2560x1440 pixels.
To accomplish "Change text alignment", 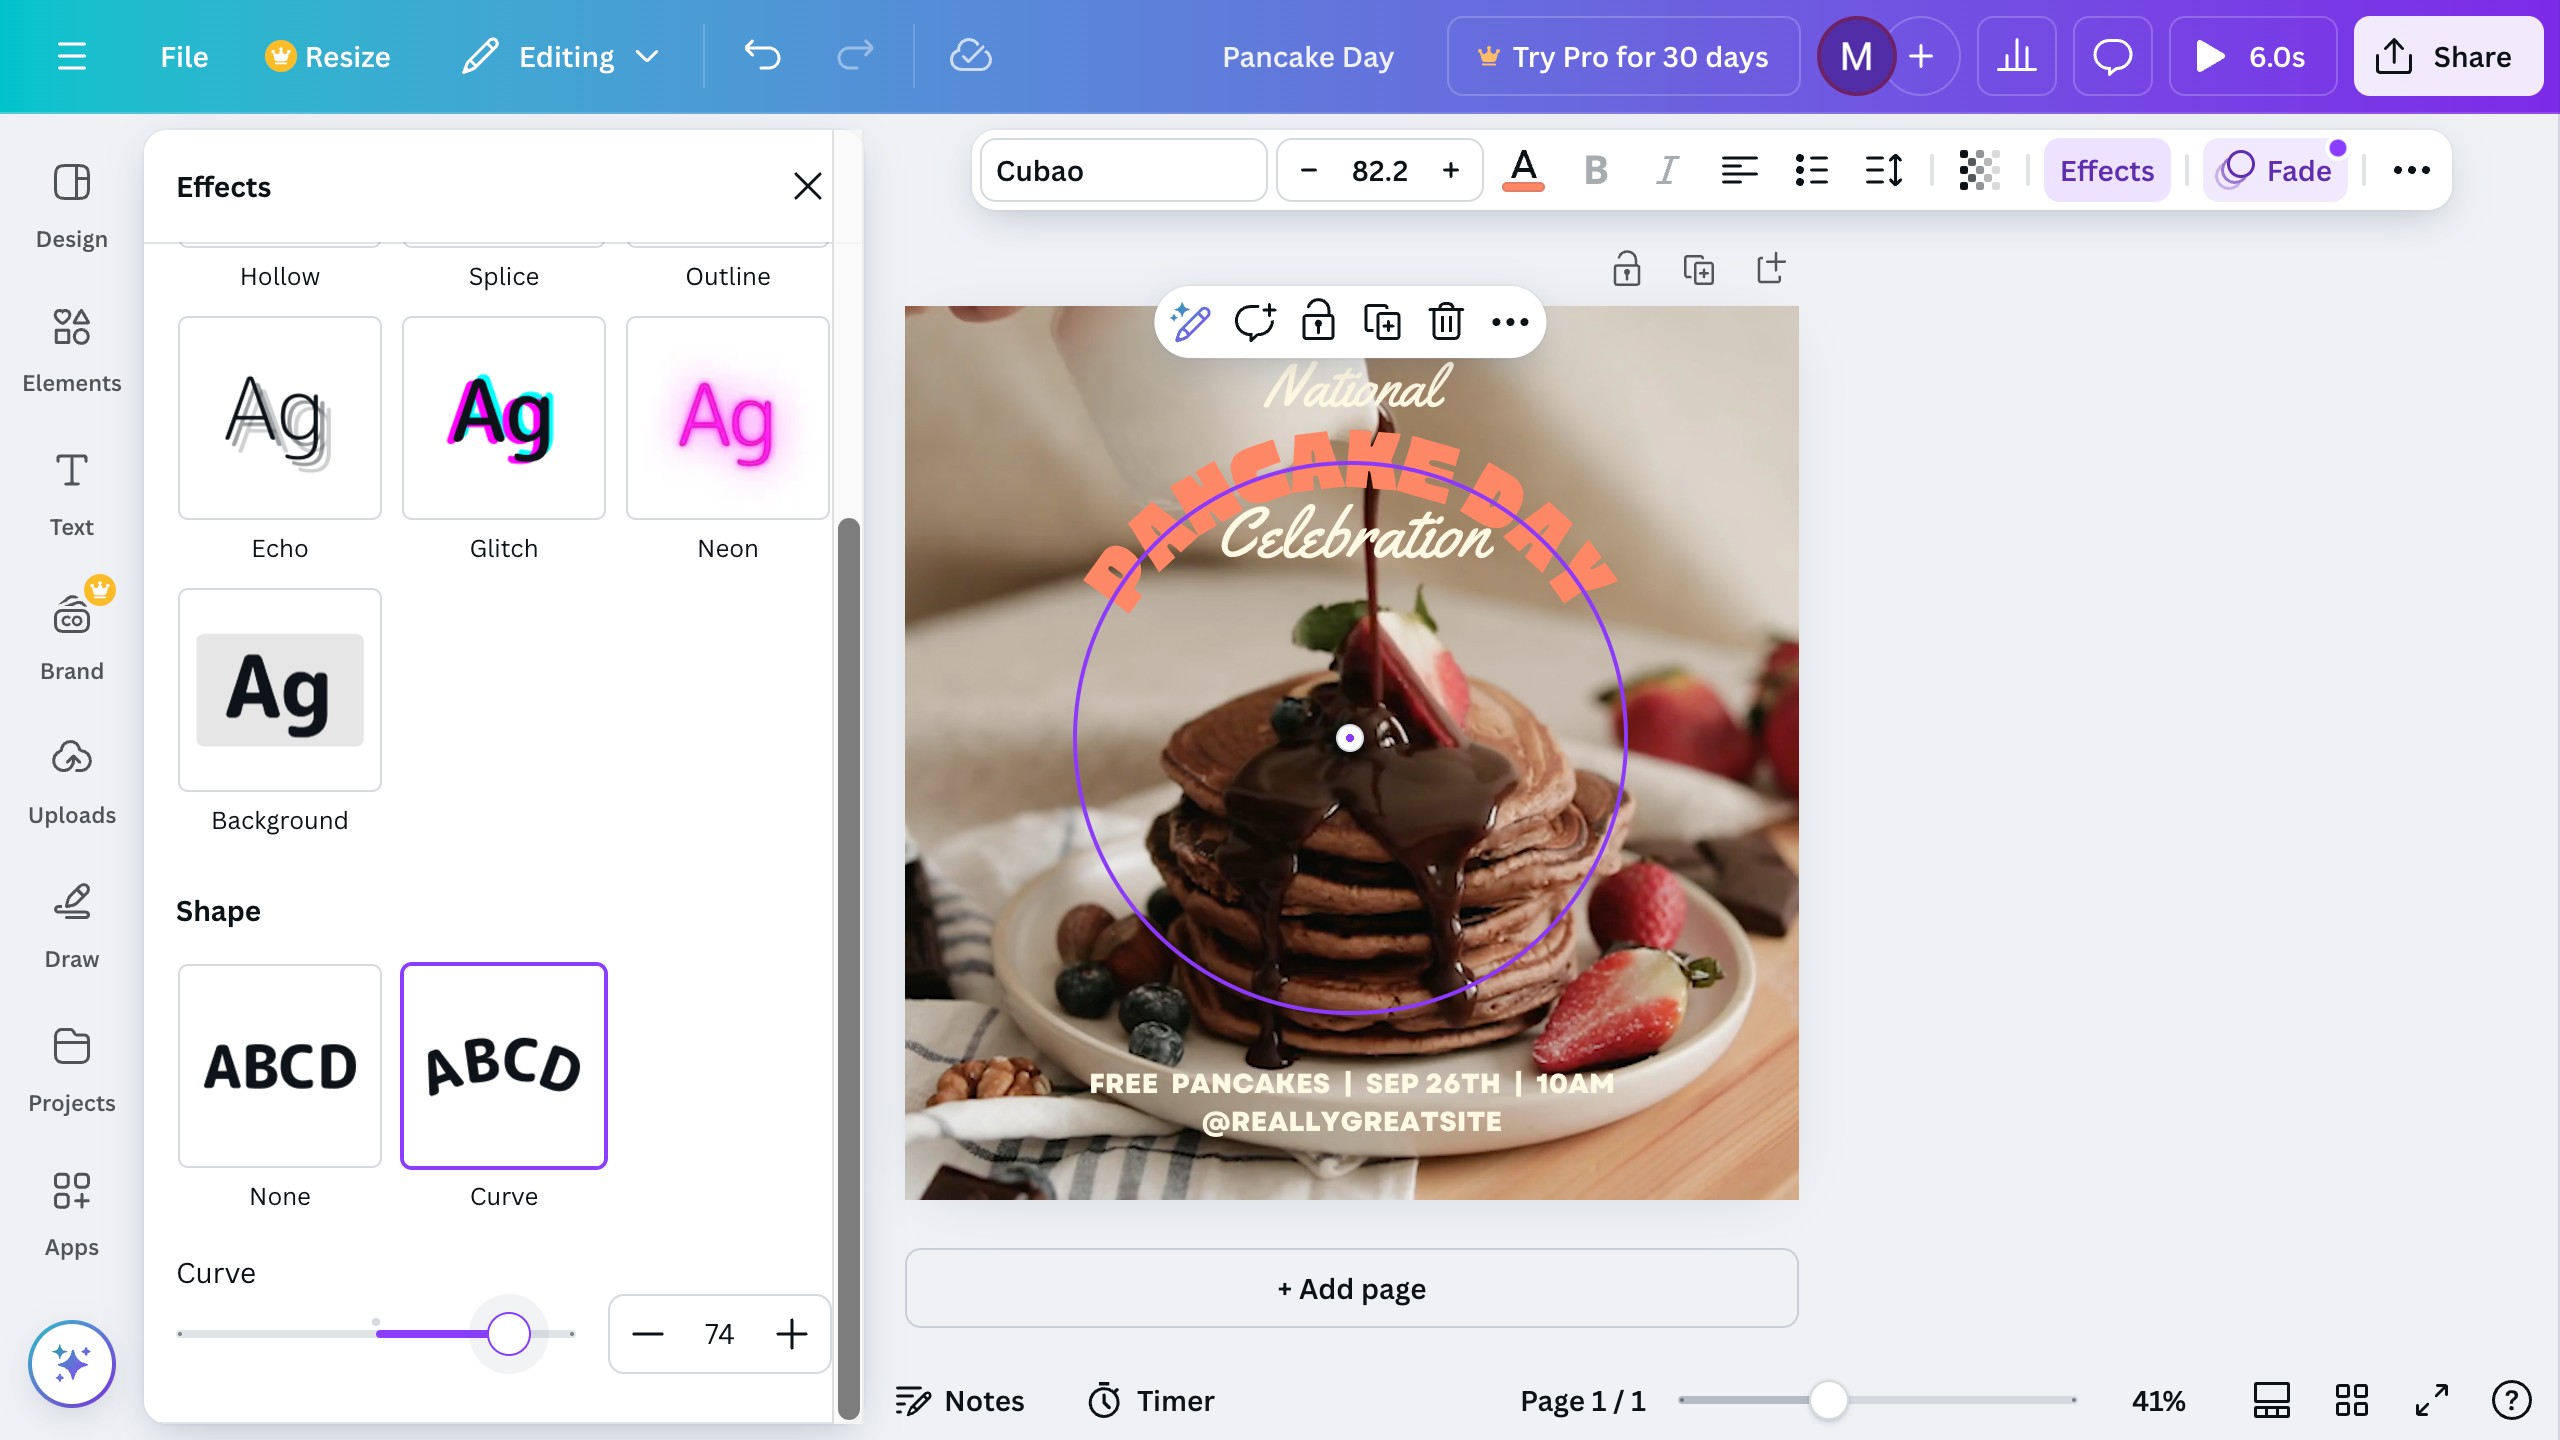I will pos(1740,171).
